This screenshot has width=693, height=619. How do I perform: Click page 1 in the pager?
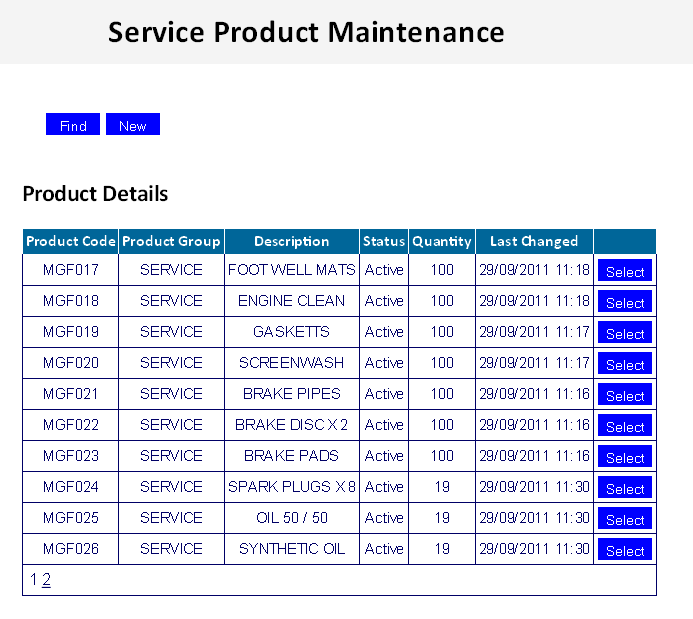point(34,579)
